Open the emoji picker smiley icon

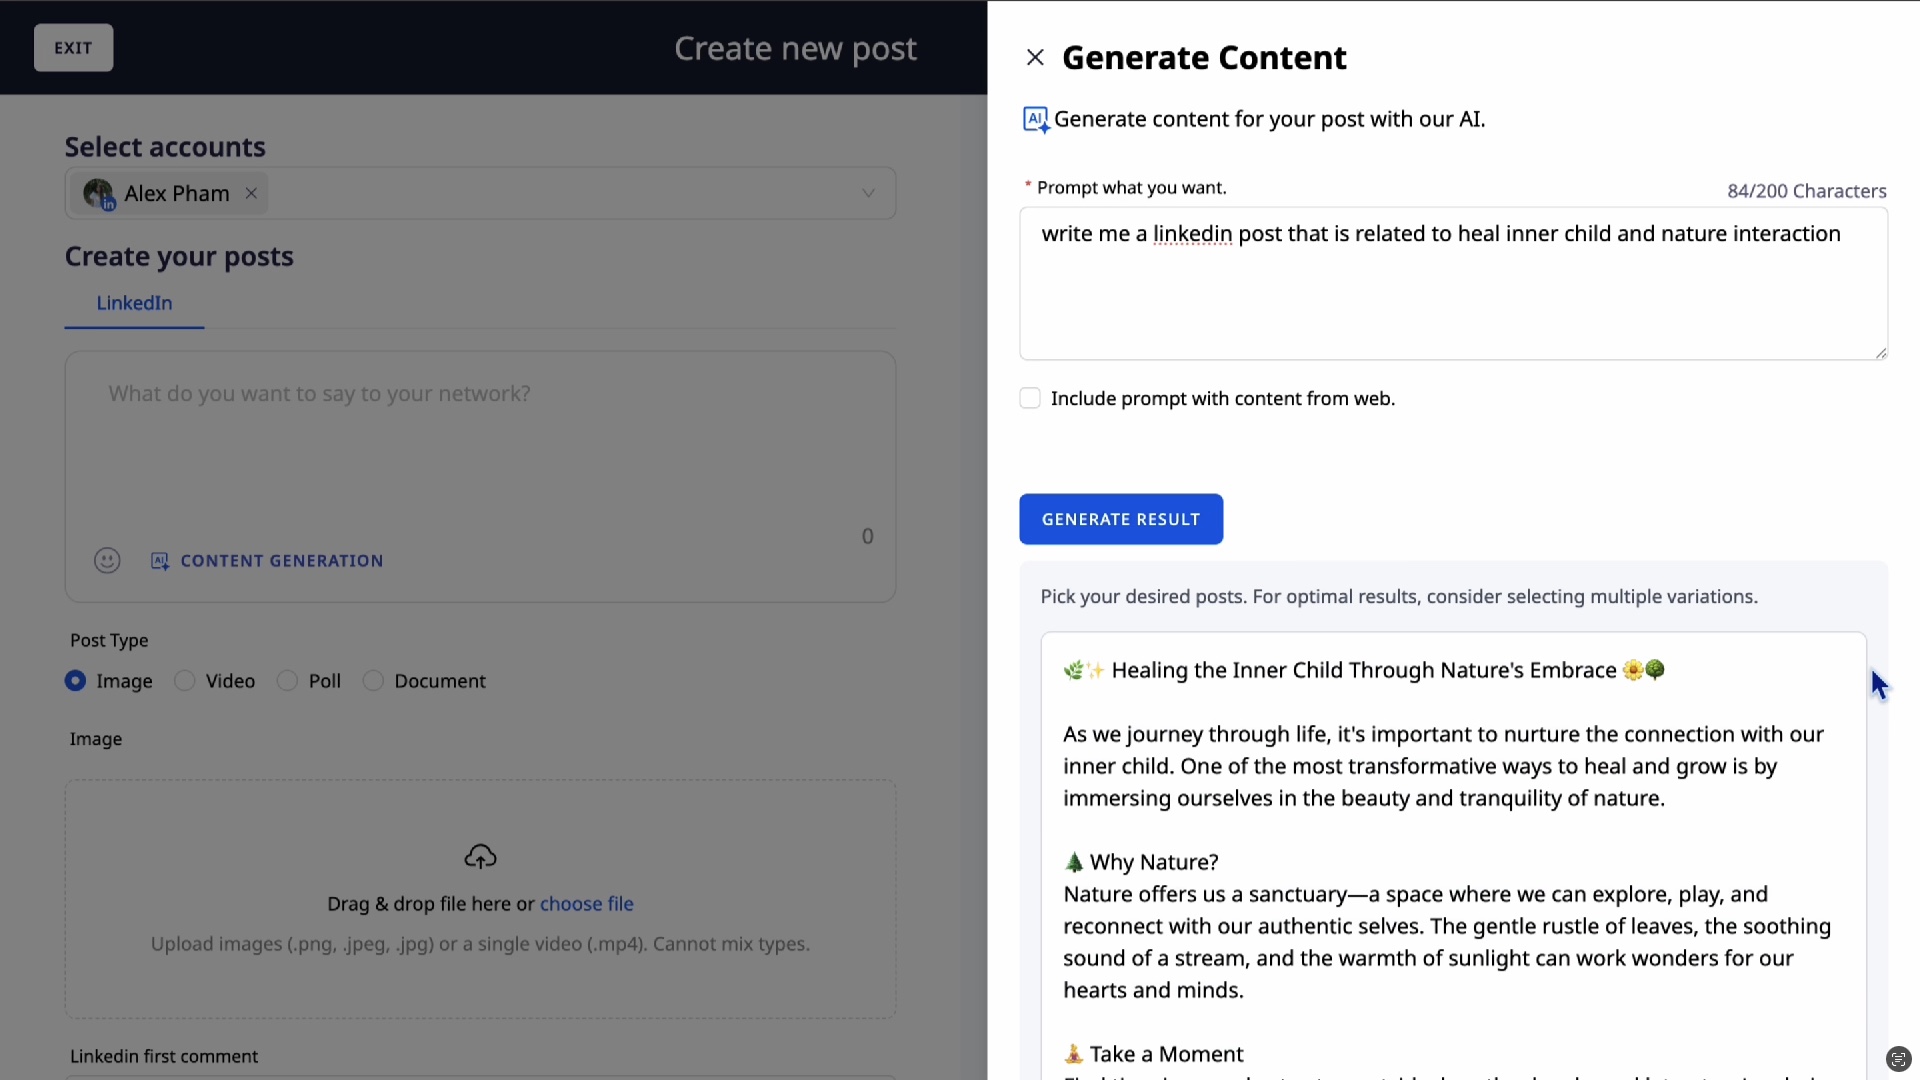pyautogui.click(x=107, y=561)
